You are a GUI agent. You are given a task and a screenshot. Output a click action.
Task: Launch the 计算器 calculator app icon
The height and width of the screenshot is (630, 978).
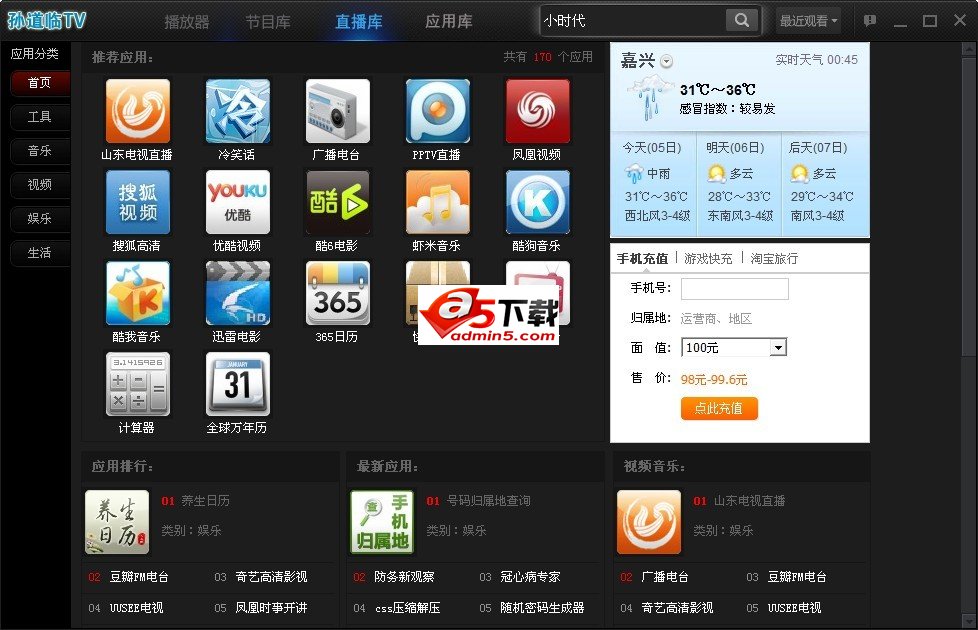click(x=138, y=384)
